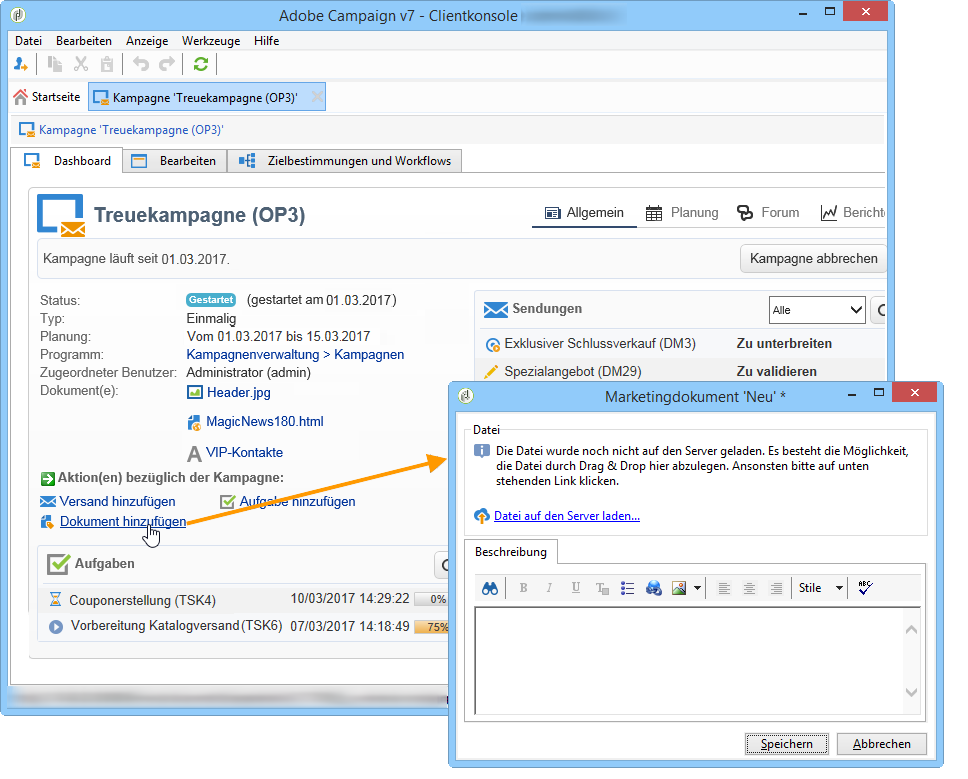Select the Spezialangebot (DM29) delivery

tap(573, 372)
